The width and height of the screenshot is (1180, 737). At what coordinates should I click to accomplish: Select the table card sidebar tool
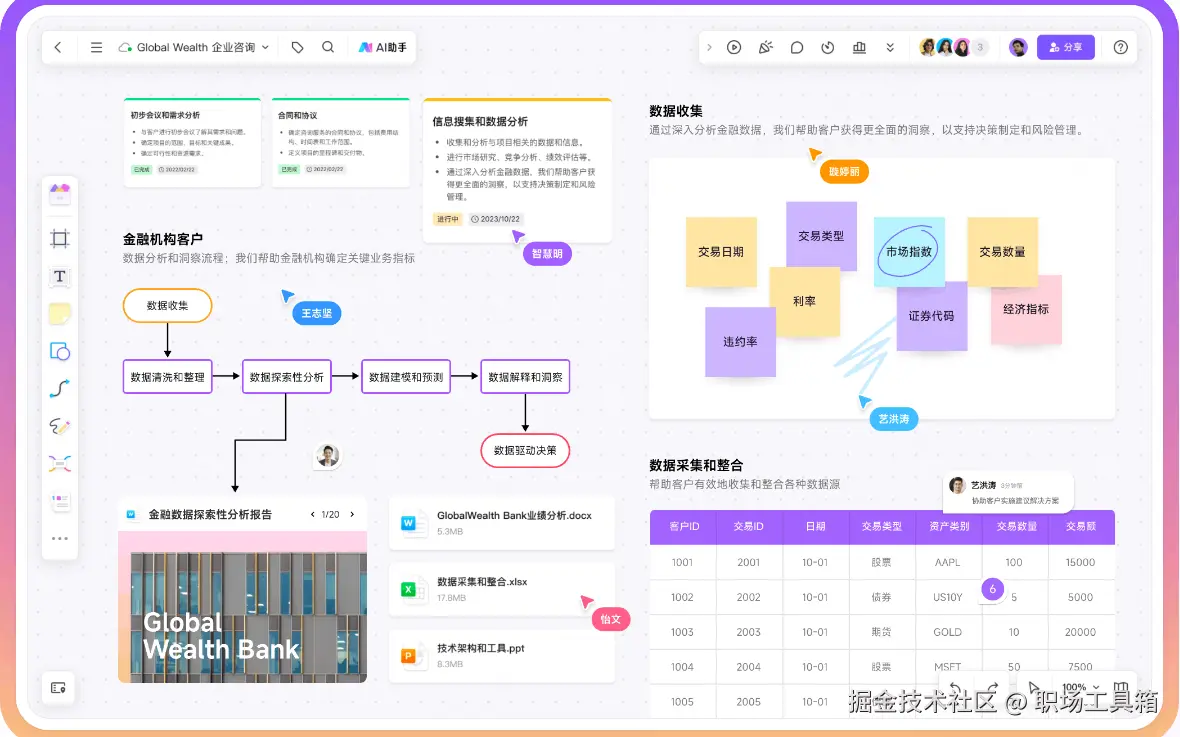pos(59,501)
